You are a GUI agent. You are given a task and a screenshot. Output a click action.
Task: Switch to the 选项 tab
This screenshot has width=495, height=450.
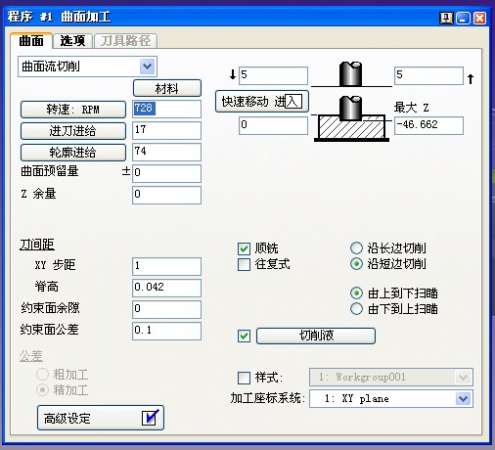(x=72, y=41)
